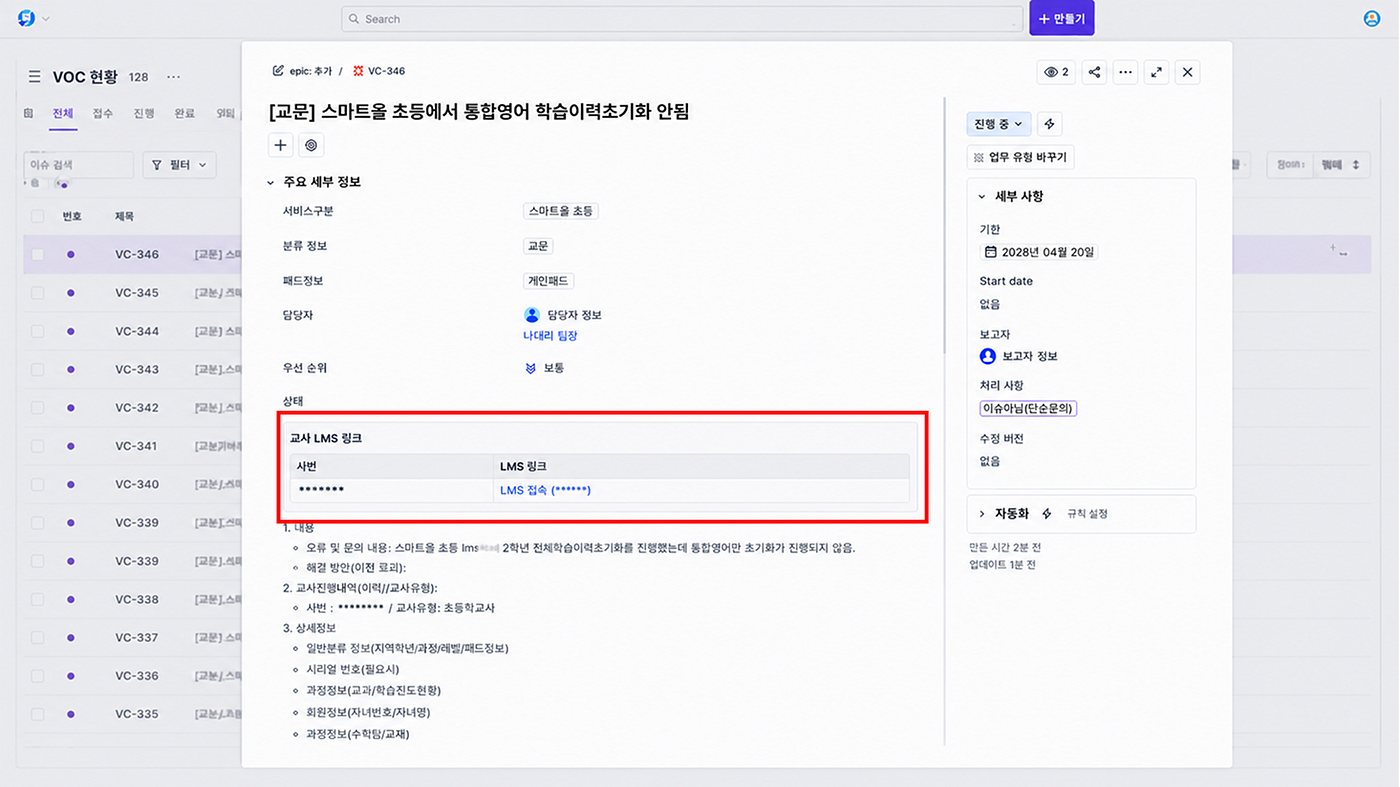Tick the select-all checkbox in list header
Viewport: 1400px width, 787px height.
(x=38, y=216)
